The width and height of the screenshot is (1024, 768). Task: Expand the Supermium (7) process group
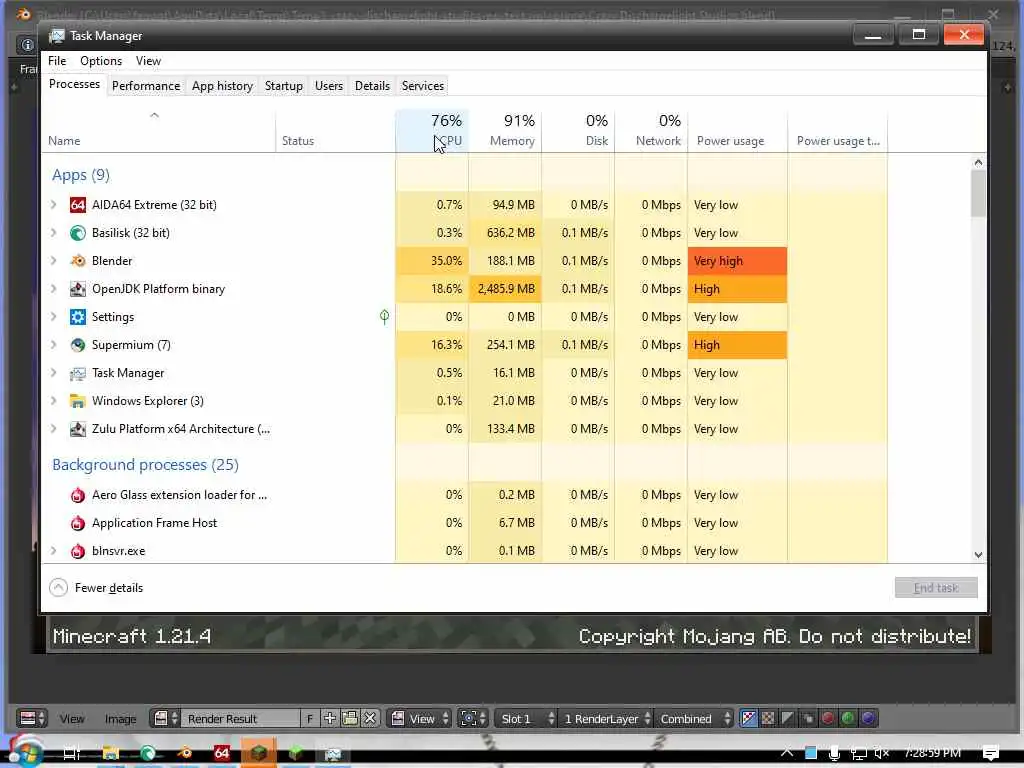pos(54,345)
